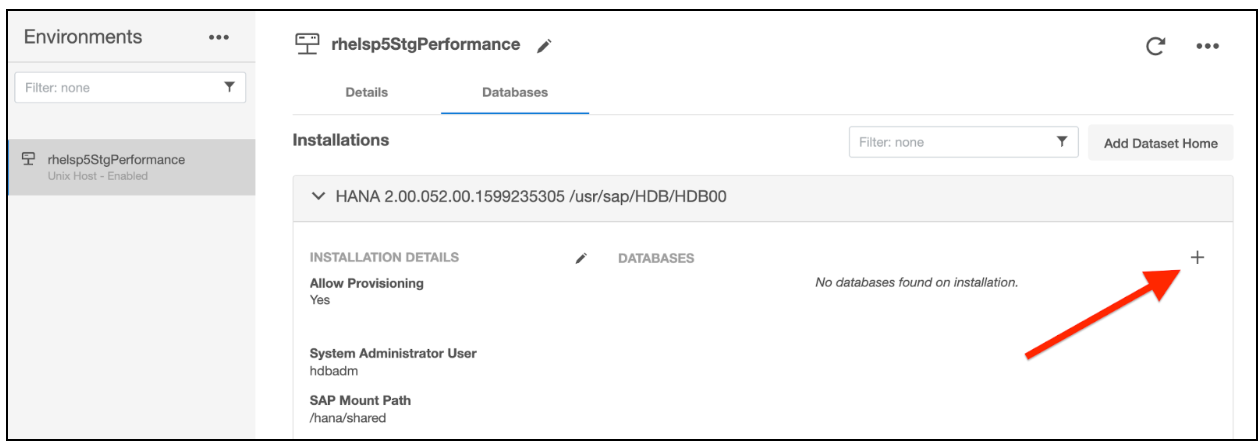
Task: Click the Add Dataset Home button
Action: [1160, 143]
